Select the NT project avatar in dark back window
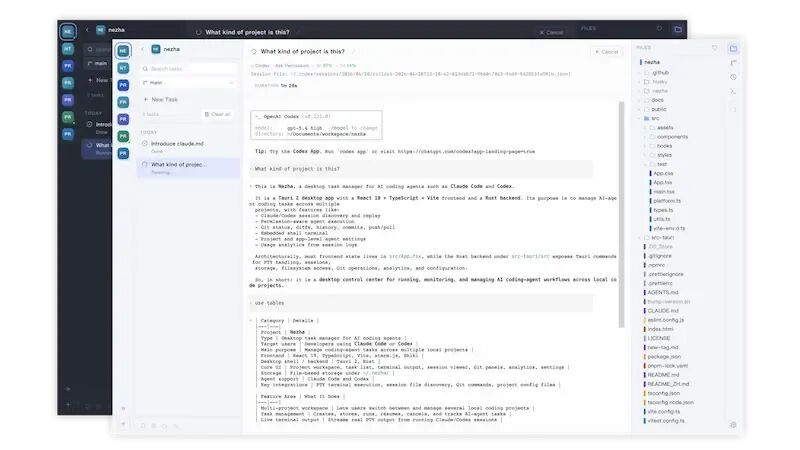The height and width of the screenshot is (450, 800). [x=68, y=48]
